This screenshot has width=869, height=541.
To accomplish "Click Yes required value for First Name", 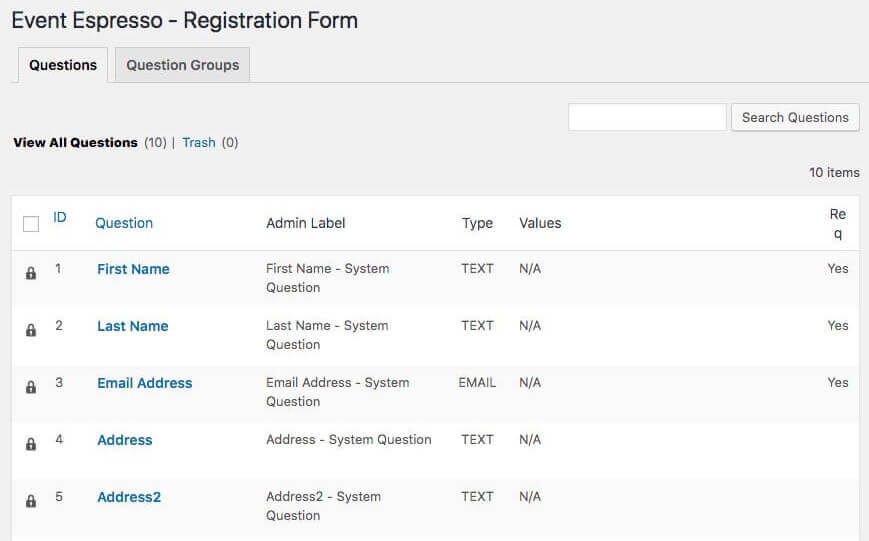I will click(x=838, y=268).
